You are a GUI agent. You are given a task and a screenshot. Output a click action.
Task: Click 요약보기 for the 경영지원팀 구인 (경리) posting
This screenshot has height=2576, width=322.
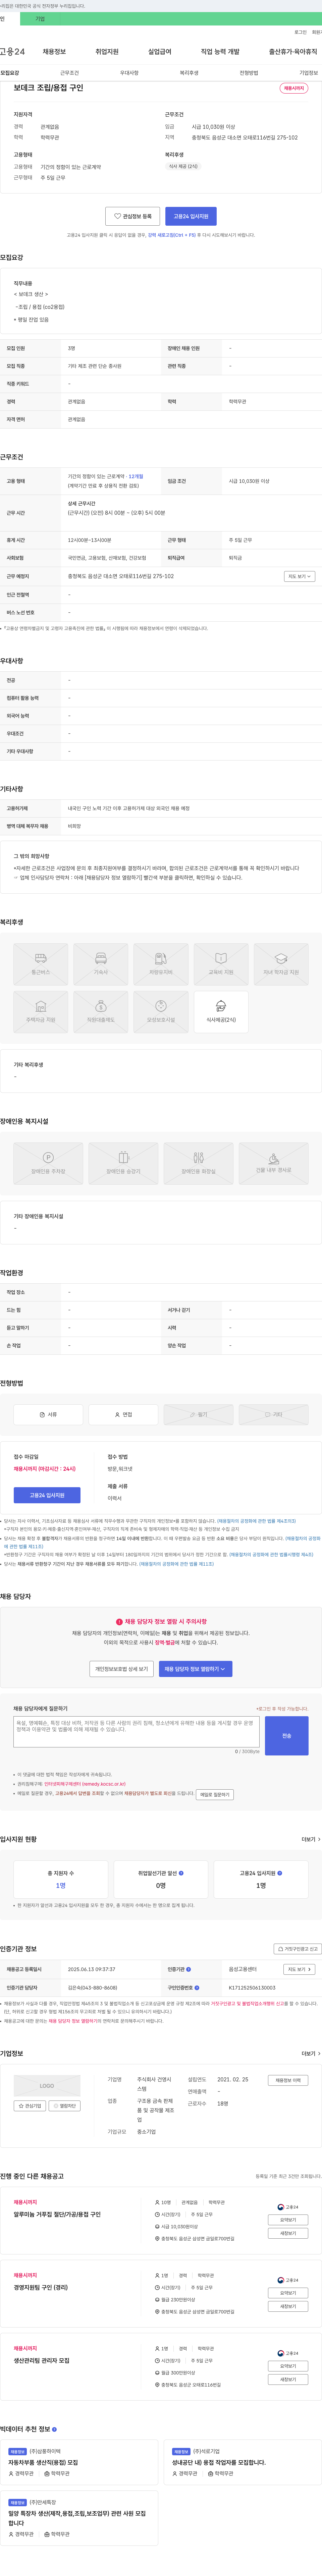tap(288, 2293)
